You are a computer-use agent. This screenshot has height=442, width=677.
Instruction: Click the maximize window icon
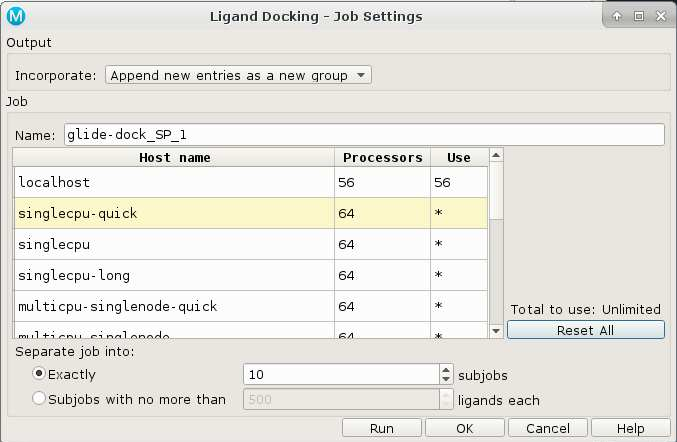coord(639,16)
